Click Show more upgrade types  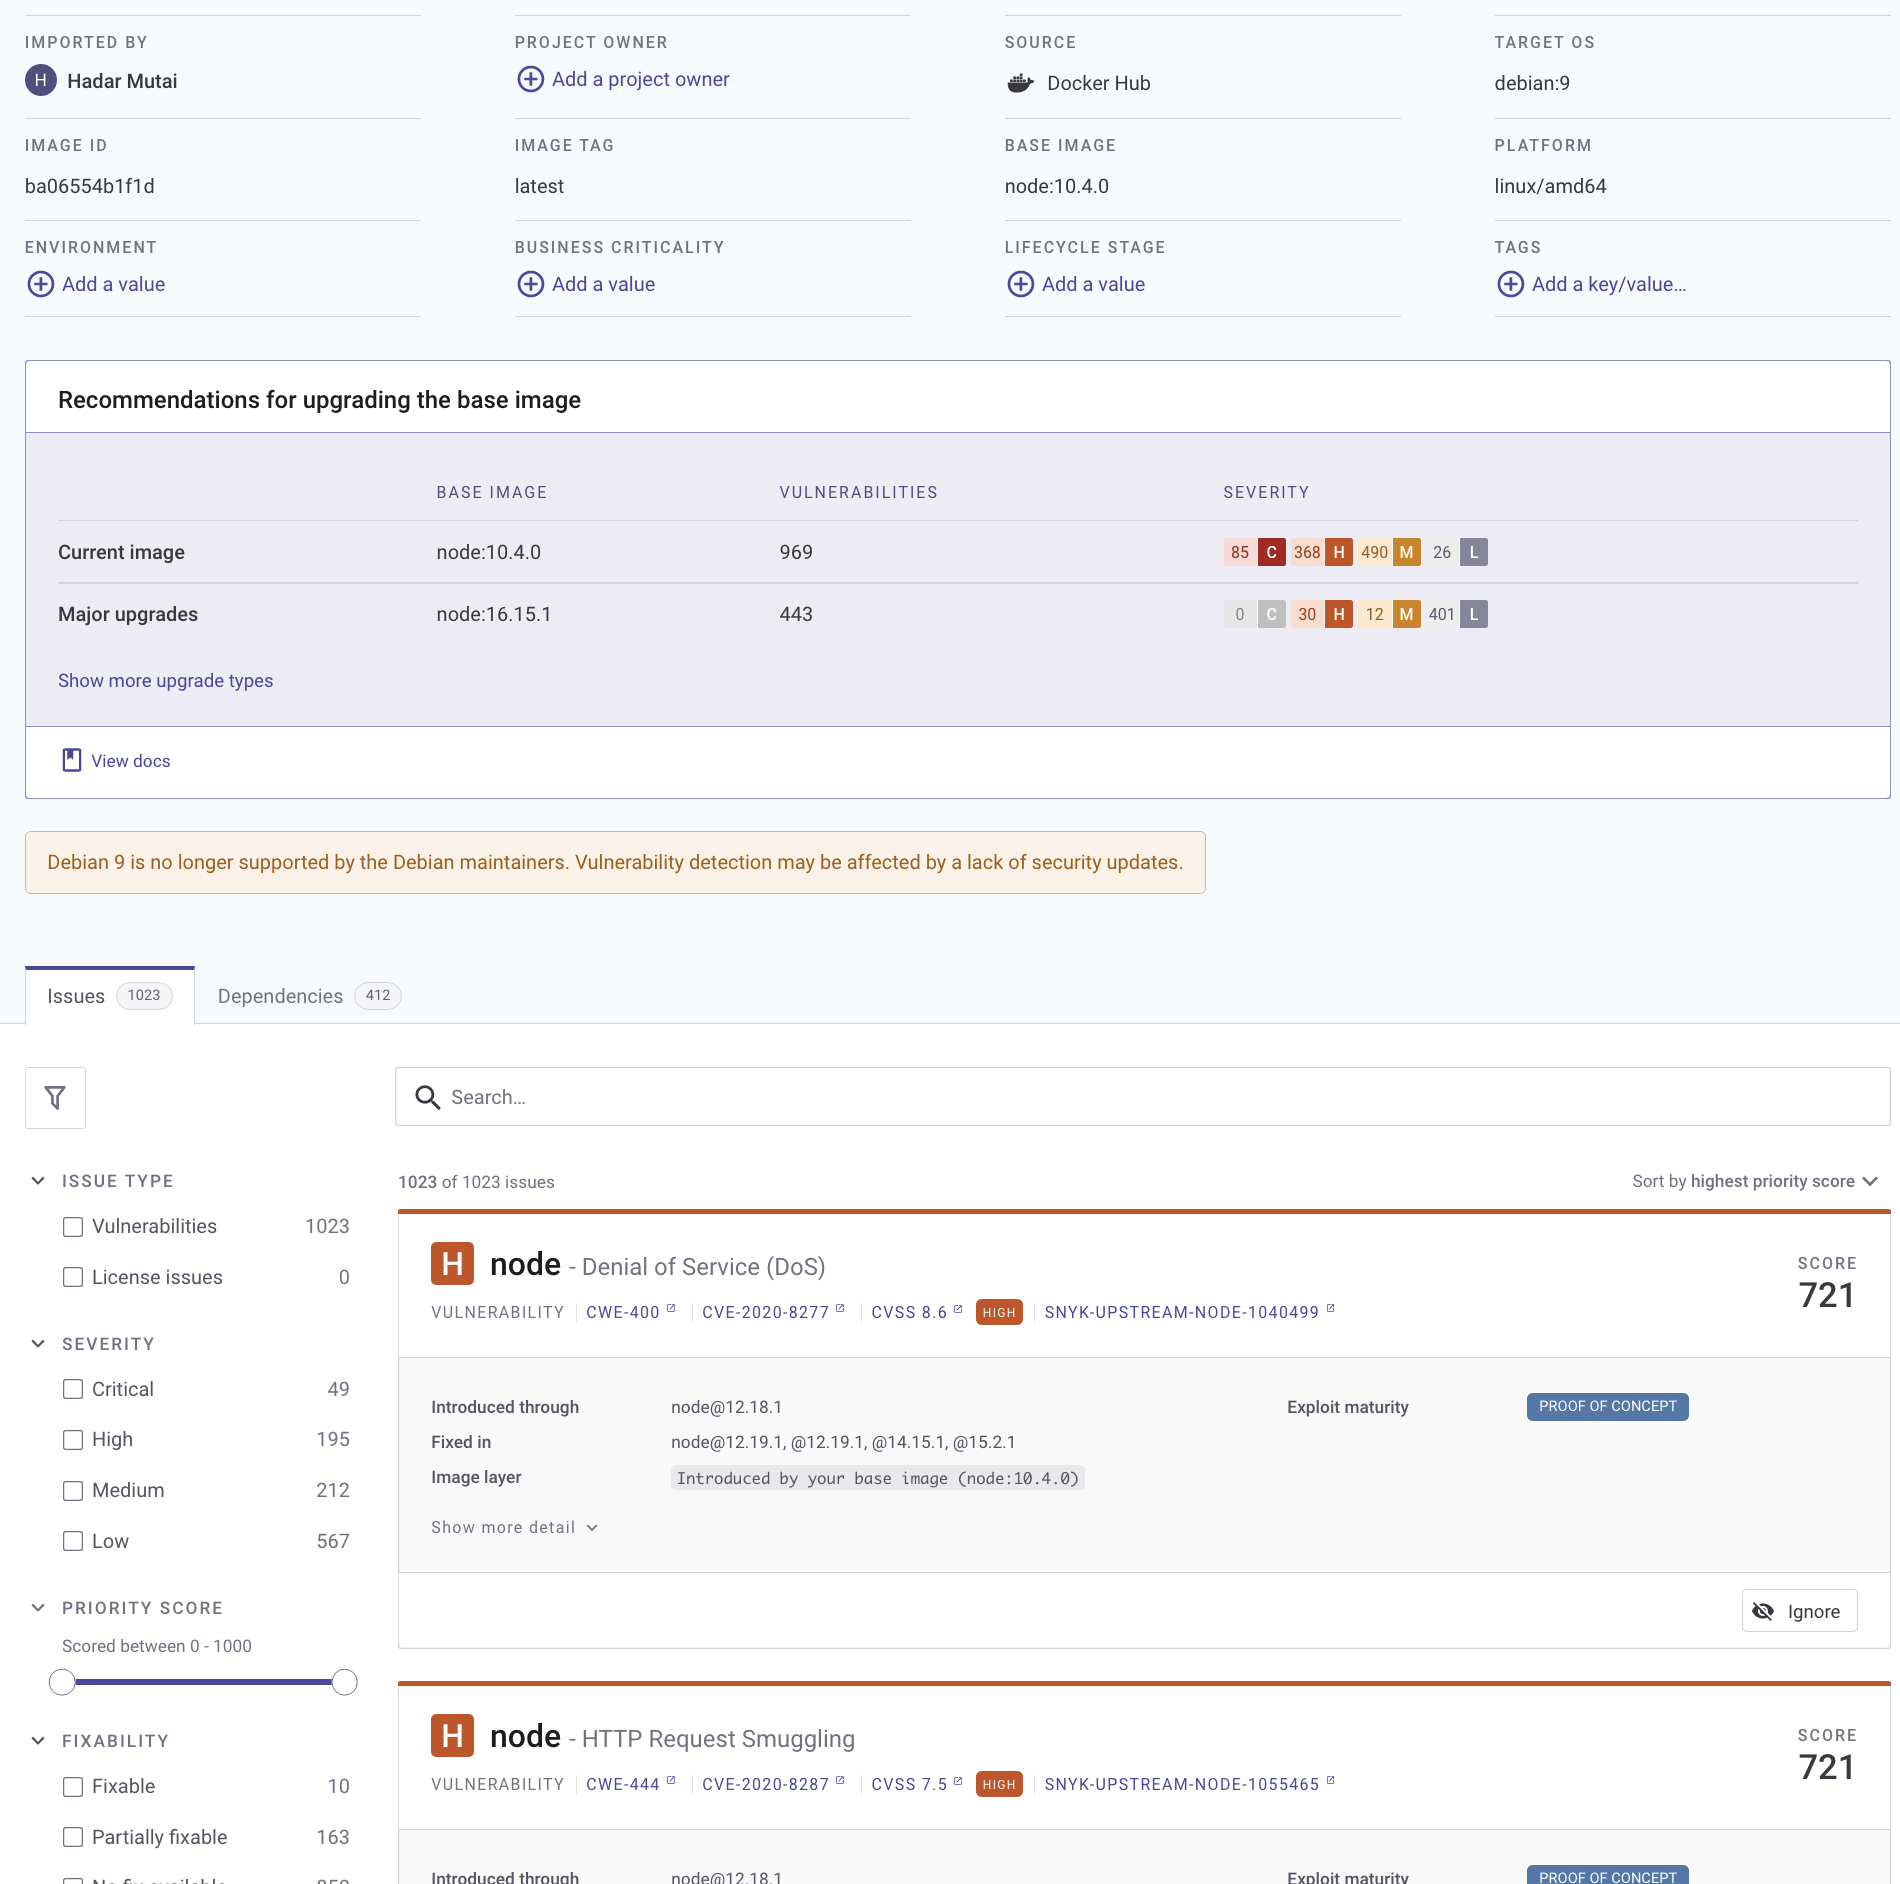(x=165, y=680)
